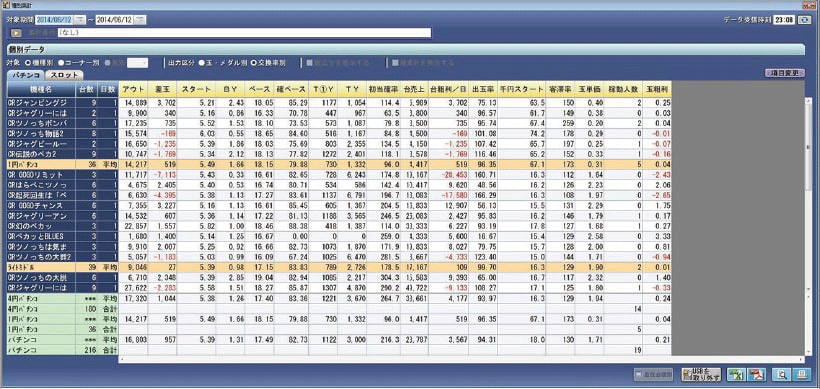Screen dimensions: 820x389
Task: Click the BY column header
Action: pos(231,89)
